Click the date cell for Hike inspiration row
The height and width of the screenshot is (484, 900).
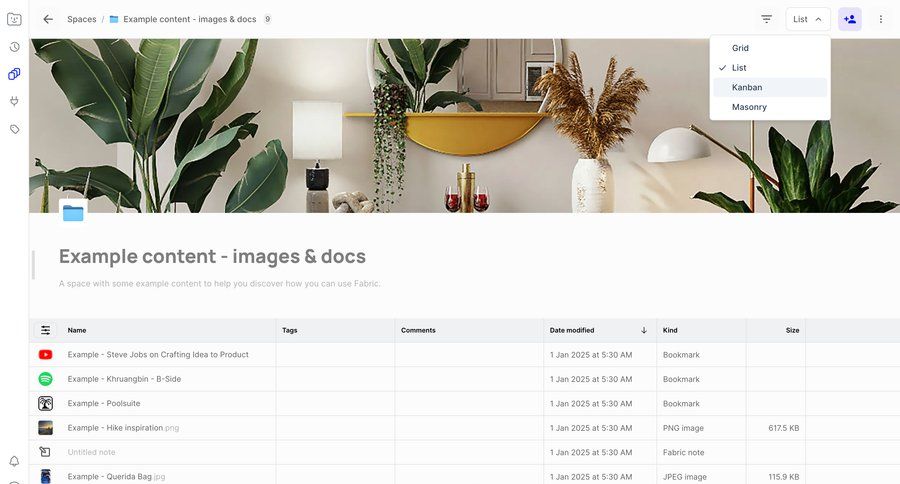(591, 428)
